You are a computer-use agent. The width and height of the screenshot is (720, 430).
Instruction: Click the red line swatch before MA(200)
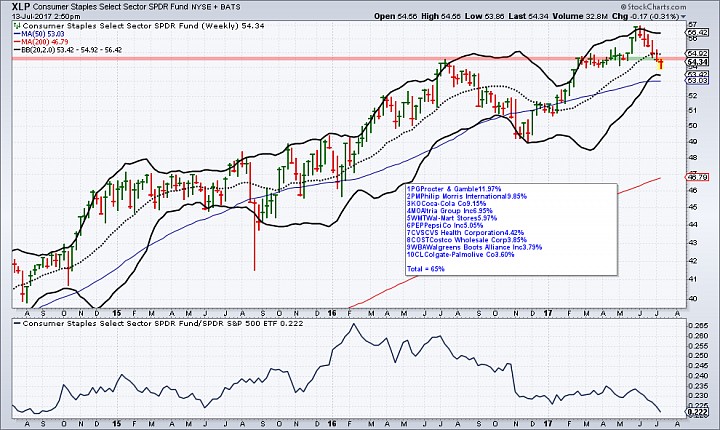point(17,42)
